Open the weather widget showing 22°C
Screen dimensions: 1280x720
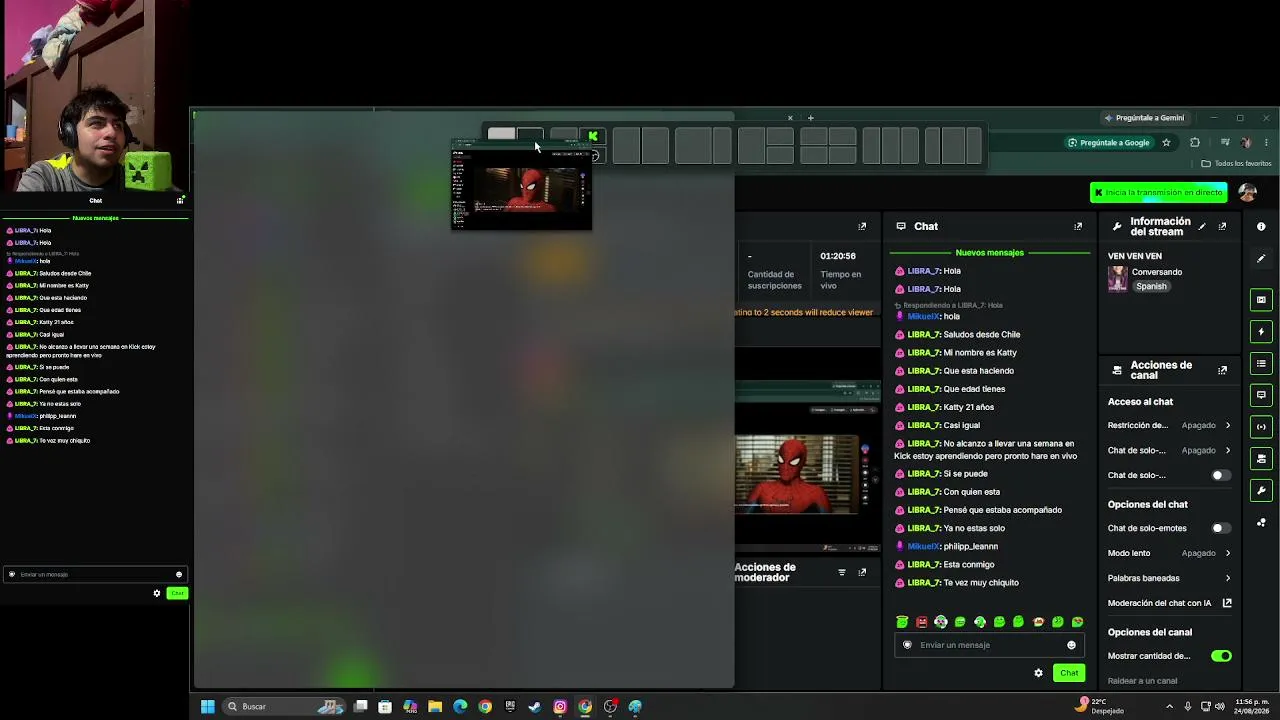(1099, 707)
